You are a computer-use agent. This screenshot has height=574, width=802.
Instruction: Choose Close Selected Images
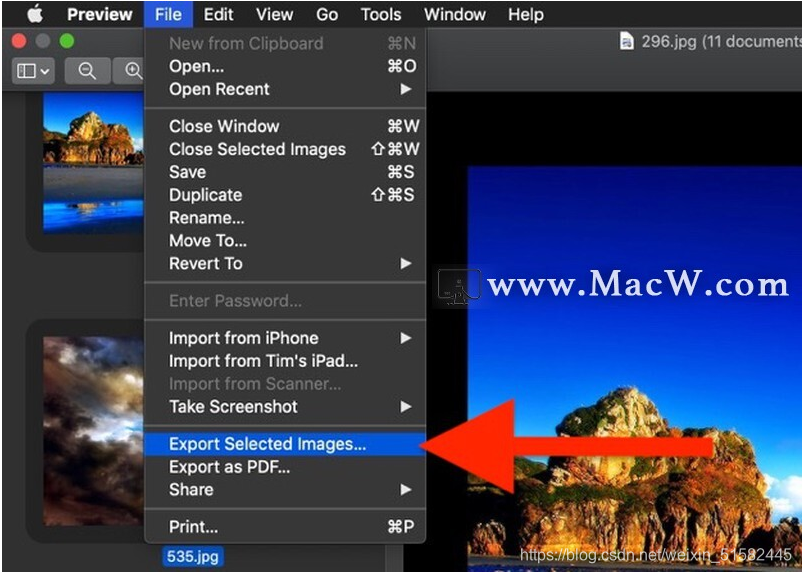pos(285,149)
